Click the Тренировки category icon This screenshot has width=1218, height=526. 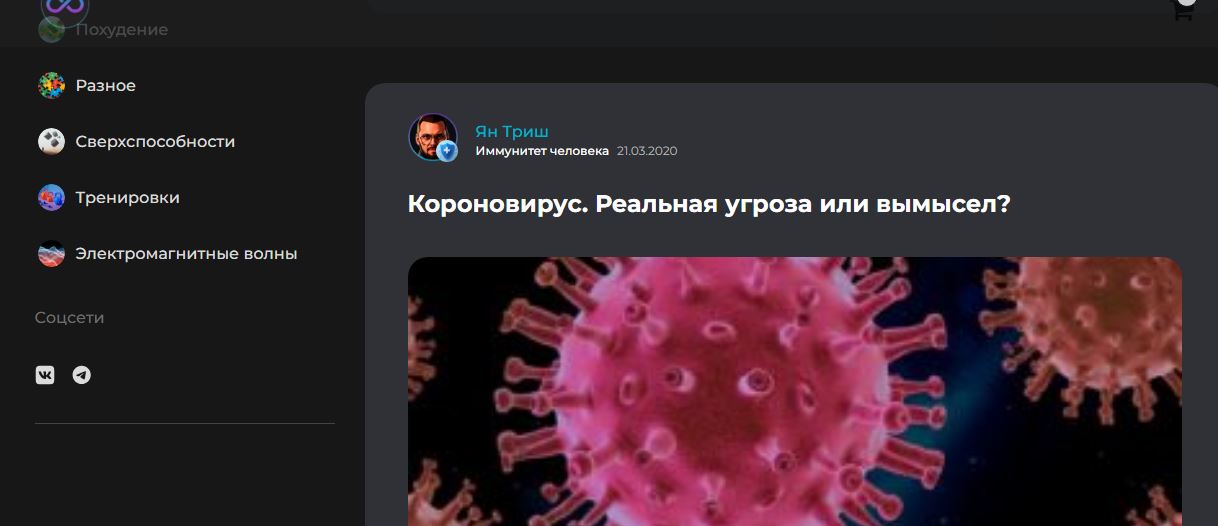[x=51, y=198]
